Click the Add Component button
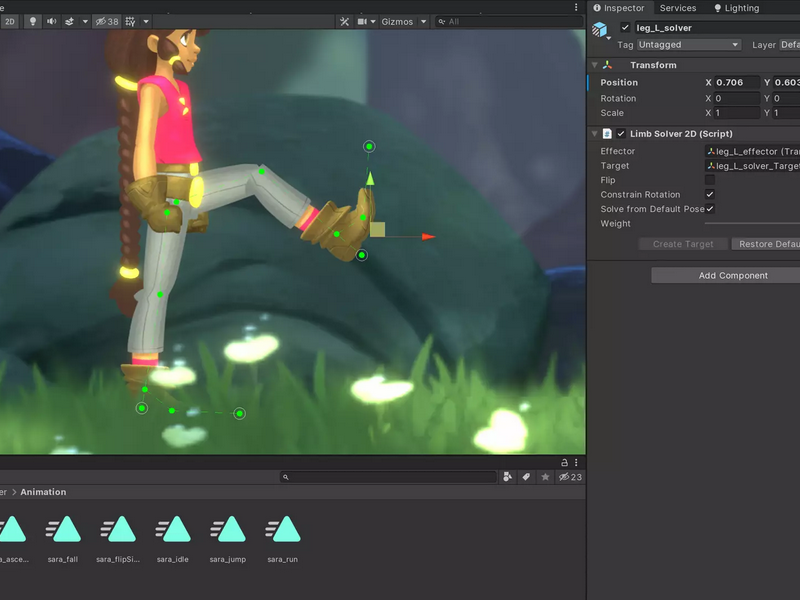 coord(733,276)
